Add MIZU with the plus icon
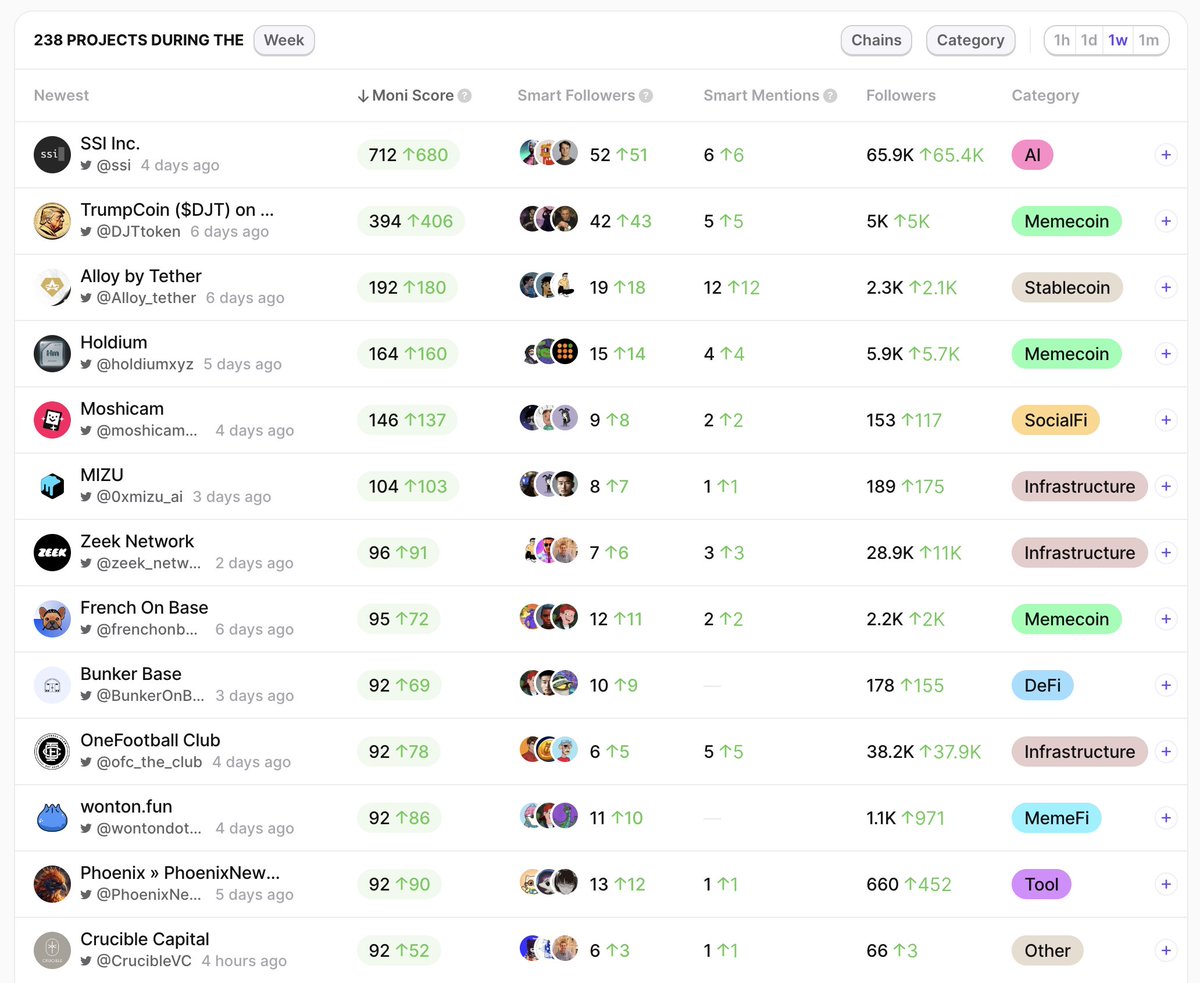Image resolution: width=1200 pixels, height=983 pixels. point(1166,486)
